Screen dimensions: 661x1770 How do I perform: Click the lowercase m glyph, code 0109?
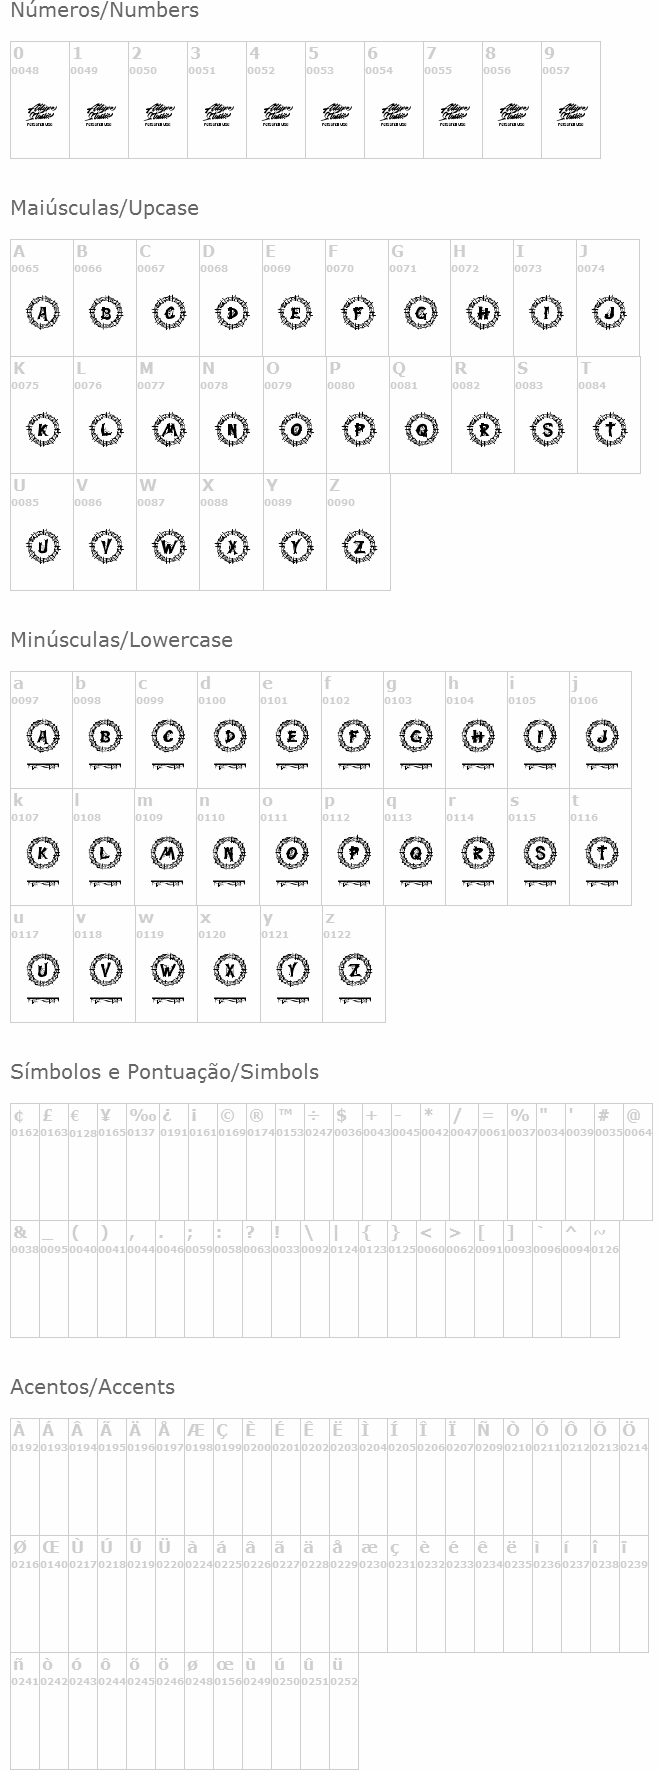coord(166,856)
